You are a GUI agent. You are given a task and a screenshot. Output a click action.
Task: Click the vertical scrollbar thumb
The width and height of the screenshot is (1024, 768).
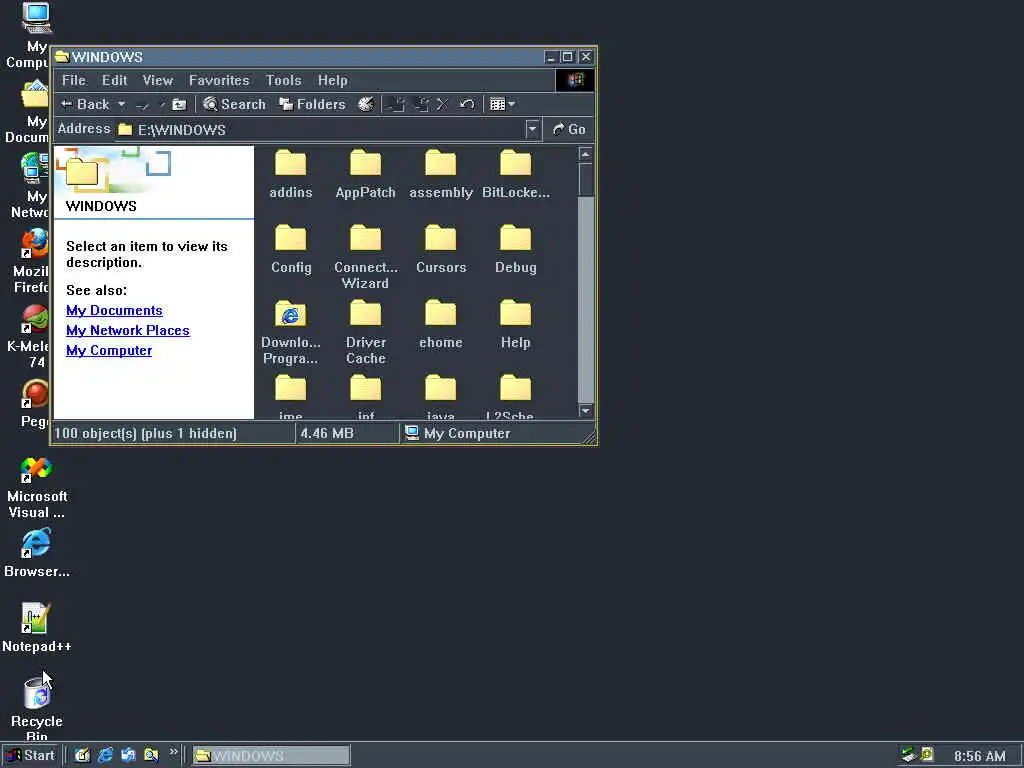coord(586,179)
